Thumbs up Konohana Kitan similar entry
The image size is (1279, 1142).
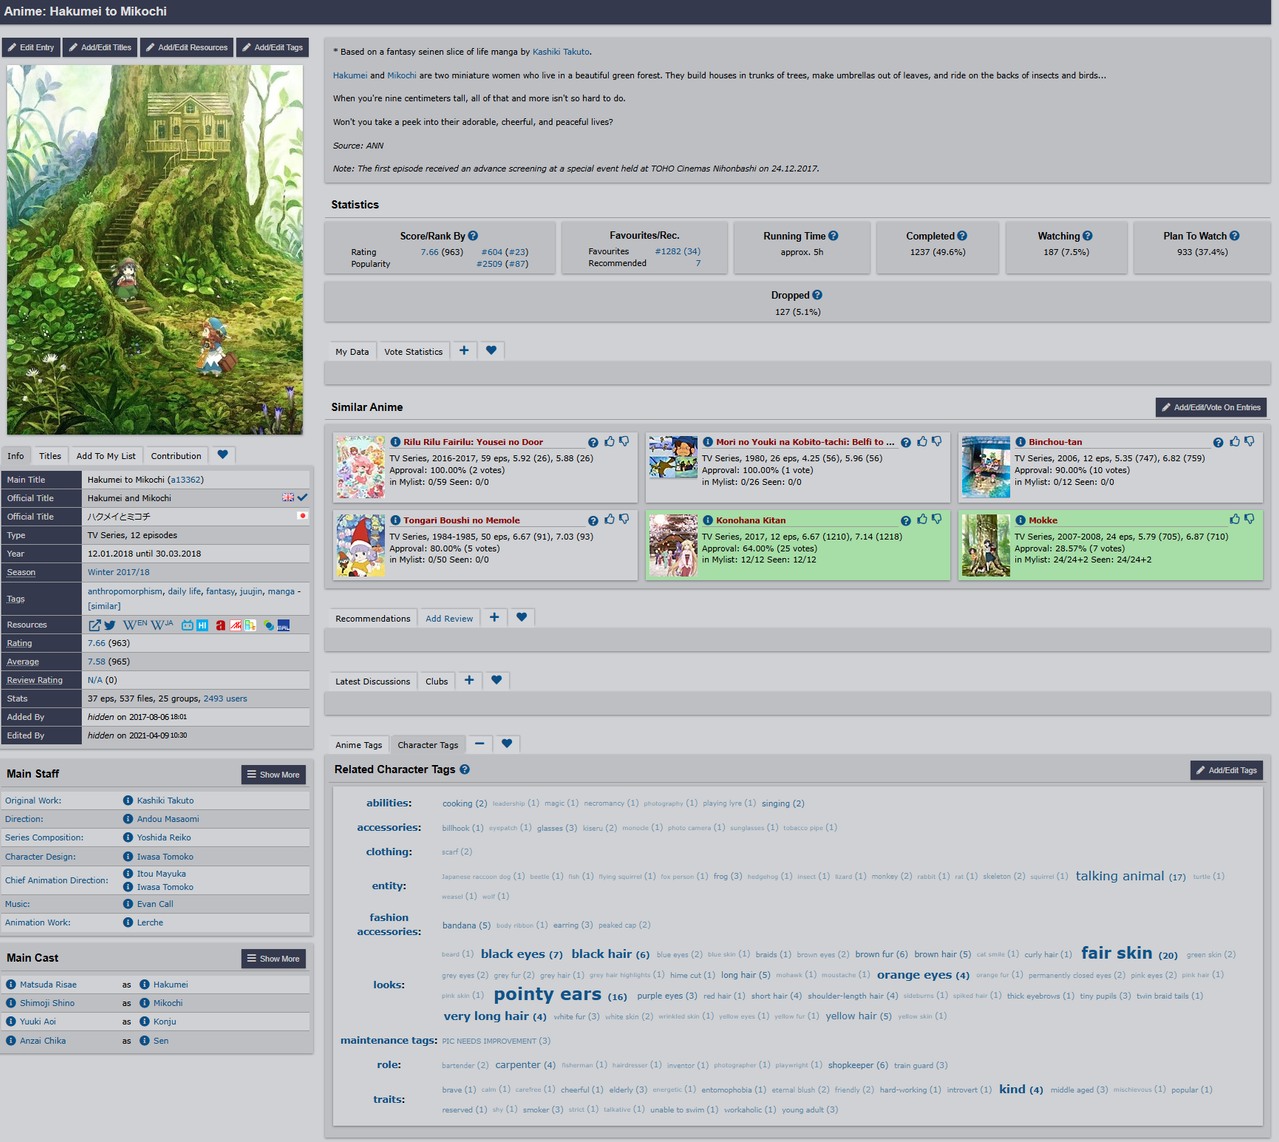[923, 519]
